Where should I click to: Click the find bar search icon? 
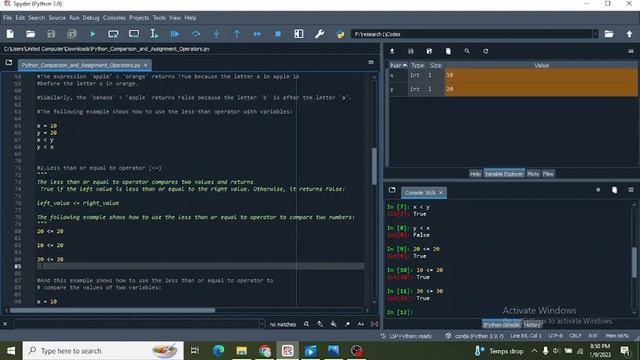[306, 324]
